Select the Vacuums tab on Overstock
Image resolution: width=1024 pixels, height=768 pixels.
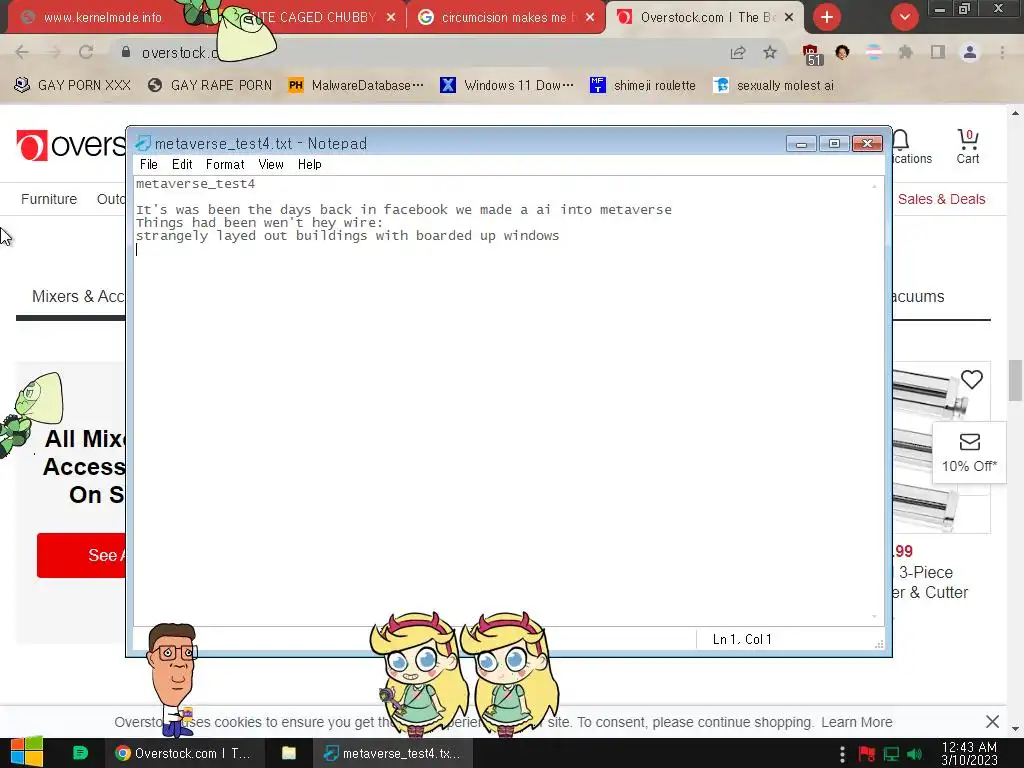point(918,296)
